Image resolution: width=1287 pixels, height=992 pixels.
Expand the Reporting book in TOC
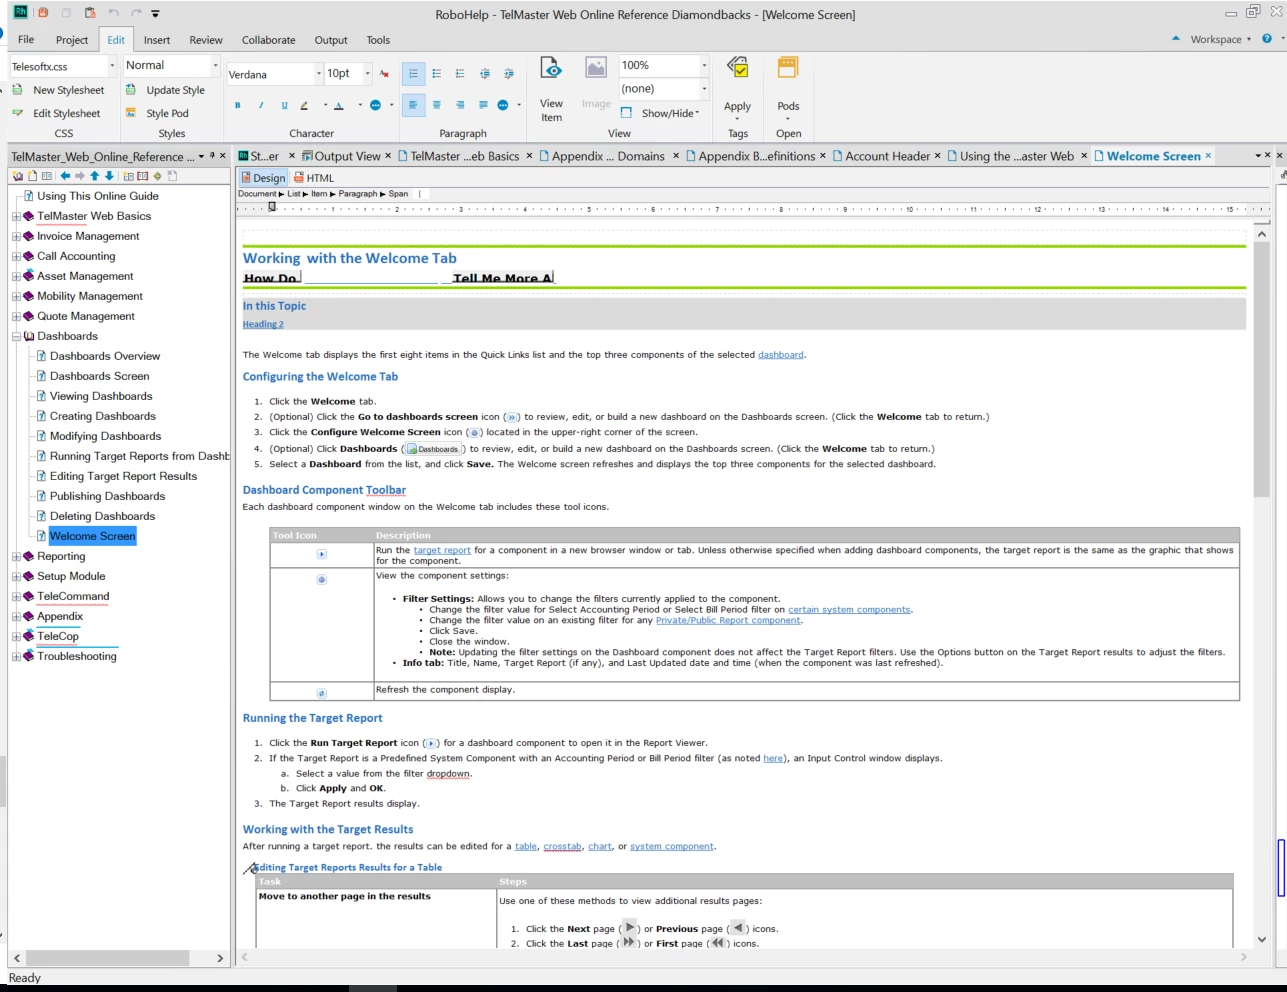click(16, 556)
